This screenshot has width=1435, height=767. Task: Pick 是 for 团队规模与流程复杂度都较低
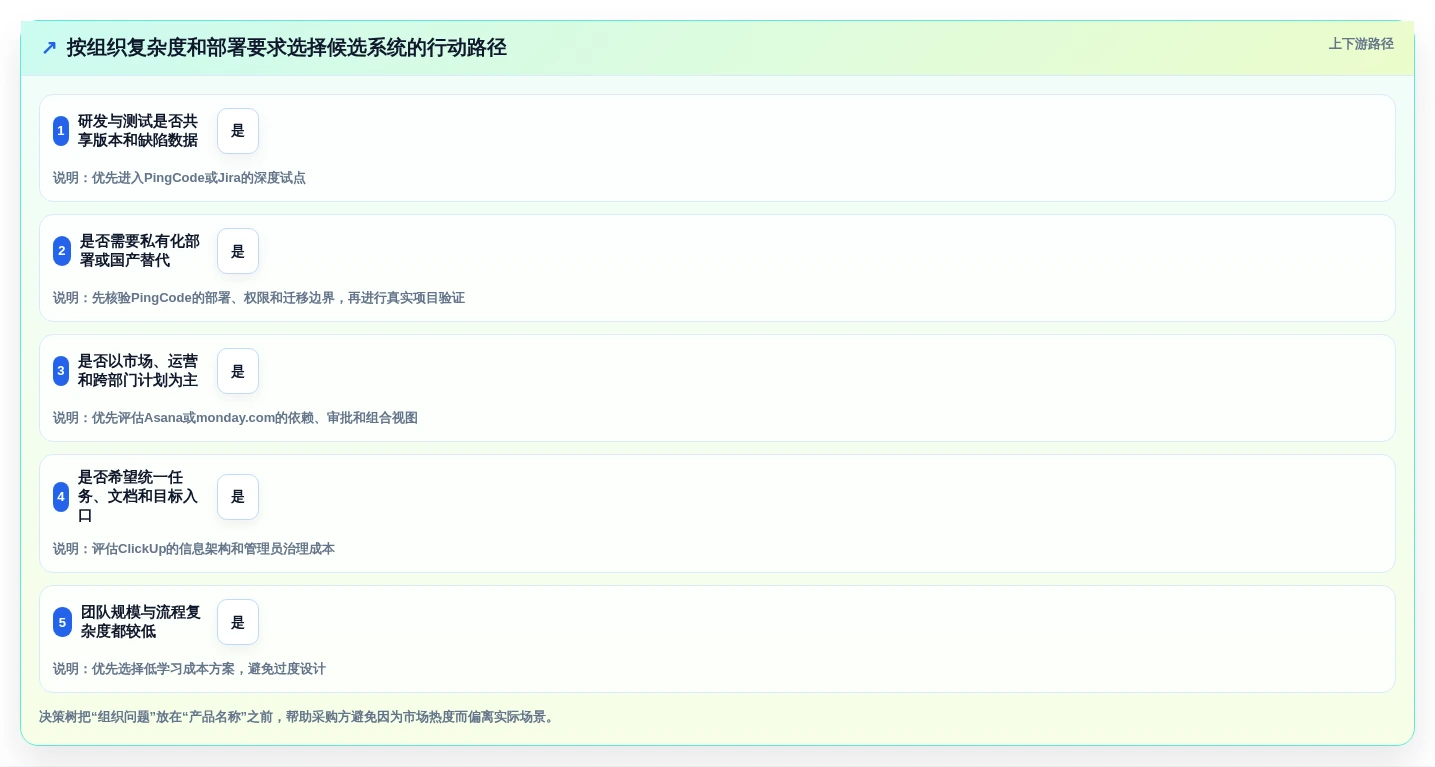[238, 622]
